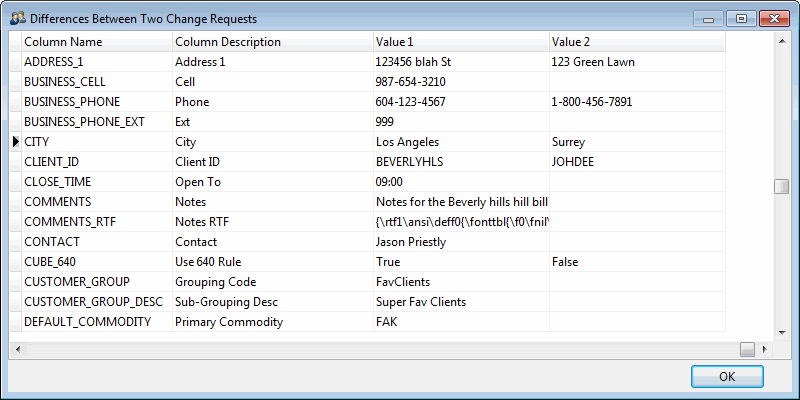Viewport: 800px width, 400px height.
Task: Select the CUBE_640 False value cell
Action: [x=636, y=262]
